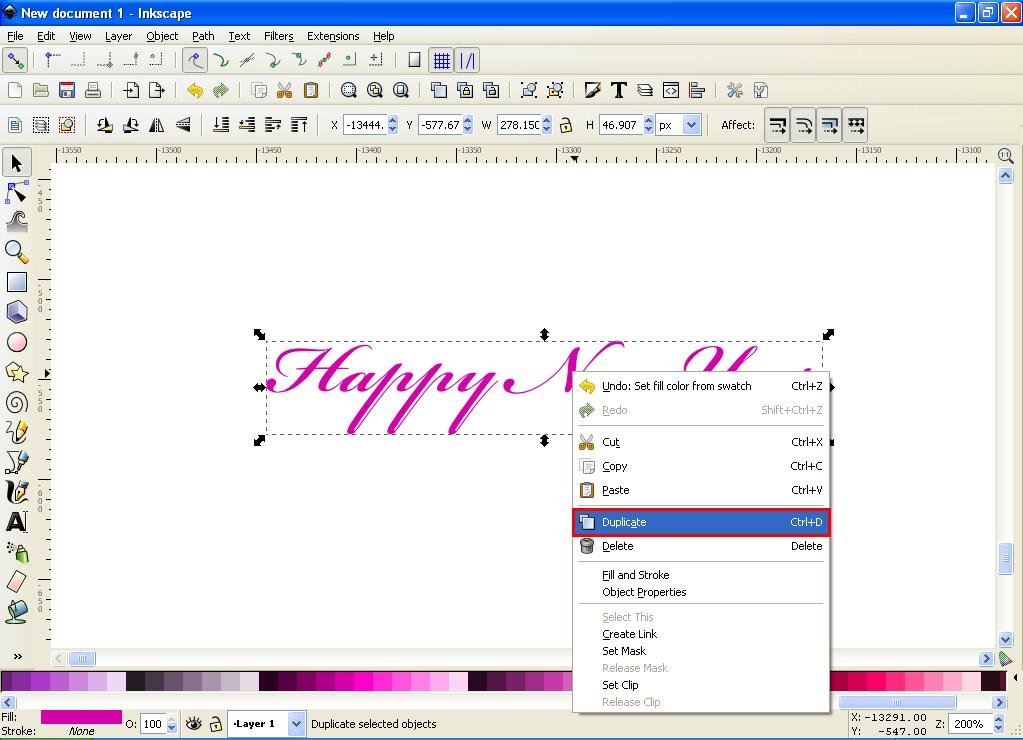Toggle Affect move patterns button
Image resolution: width=1023 pixels, height=740 pixels.
[x=855, y=125]
